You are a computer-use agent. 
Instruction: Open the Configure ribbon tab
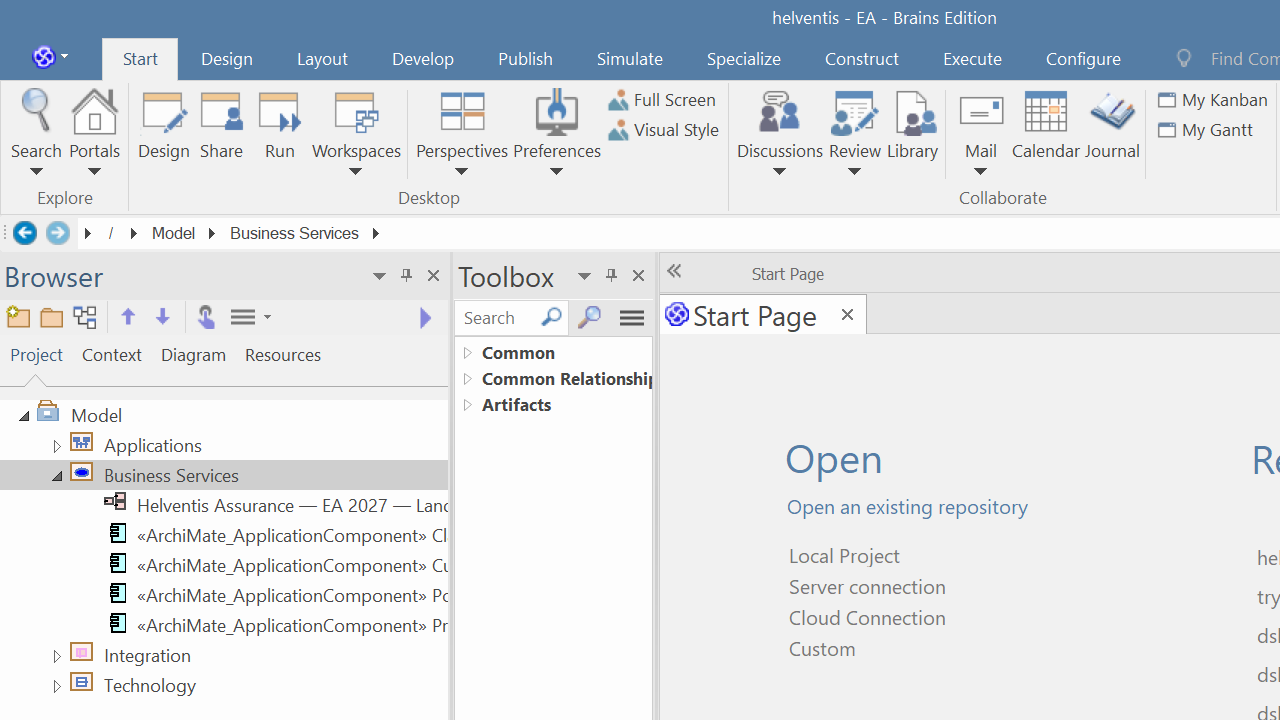click(1083, 59)
